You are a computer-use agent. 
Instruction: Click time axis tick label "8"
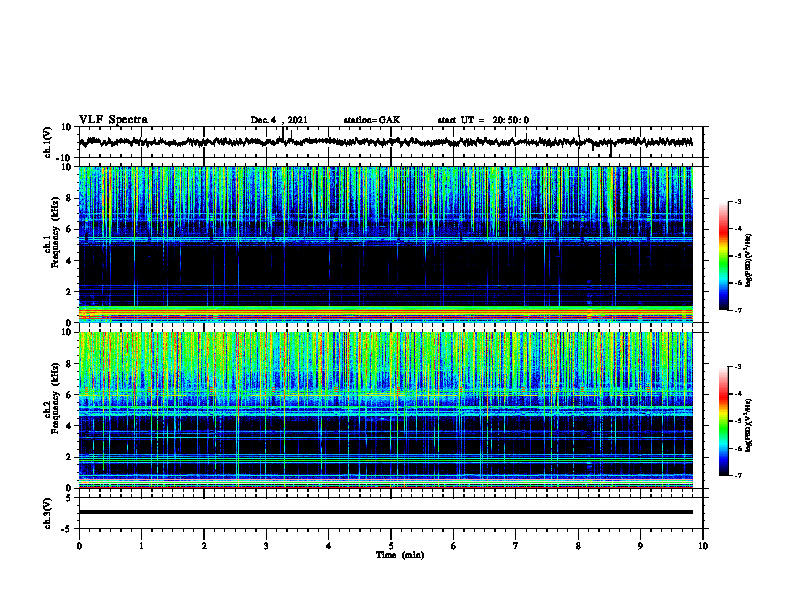click(578, 546)
